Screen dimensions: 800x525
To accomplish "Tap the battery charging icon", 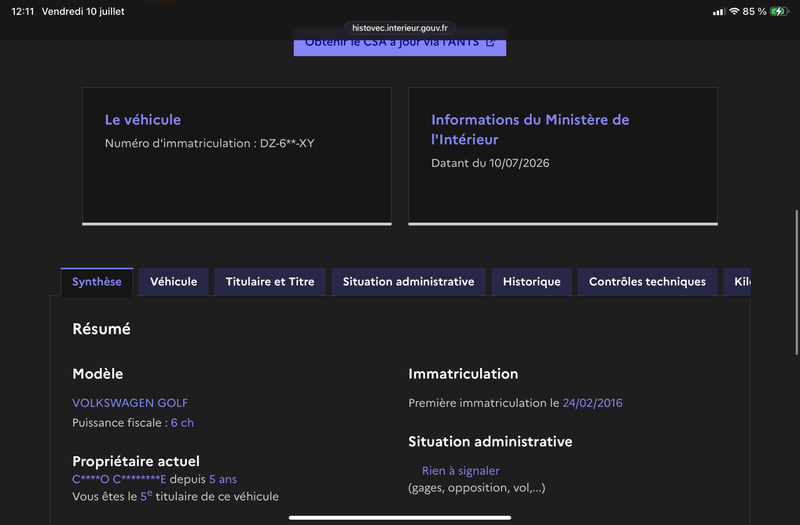I will pos(779,11).
